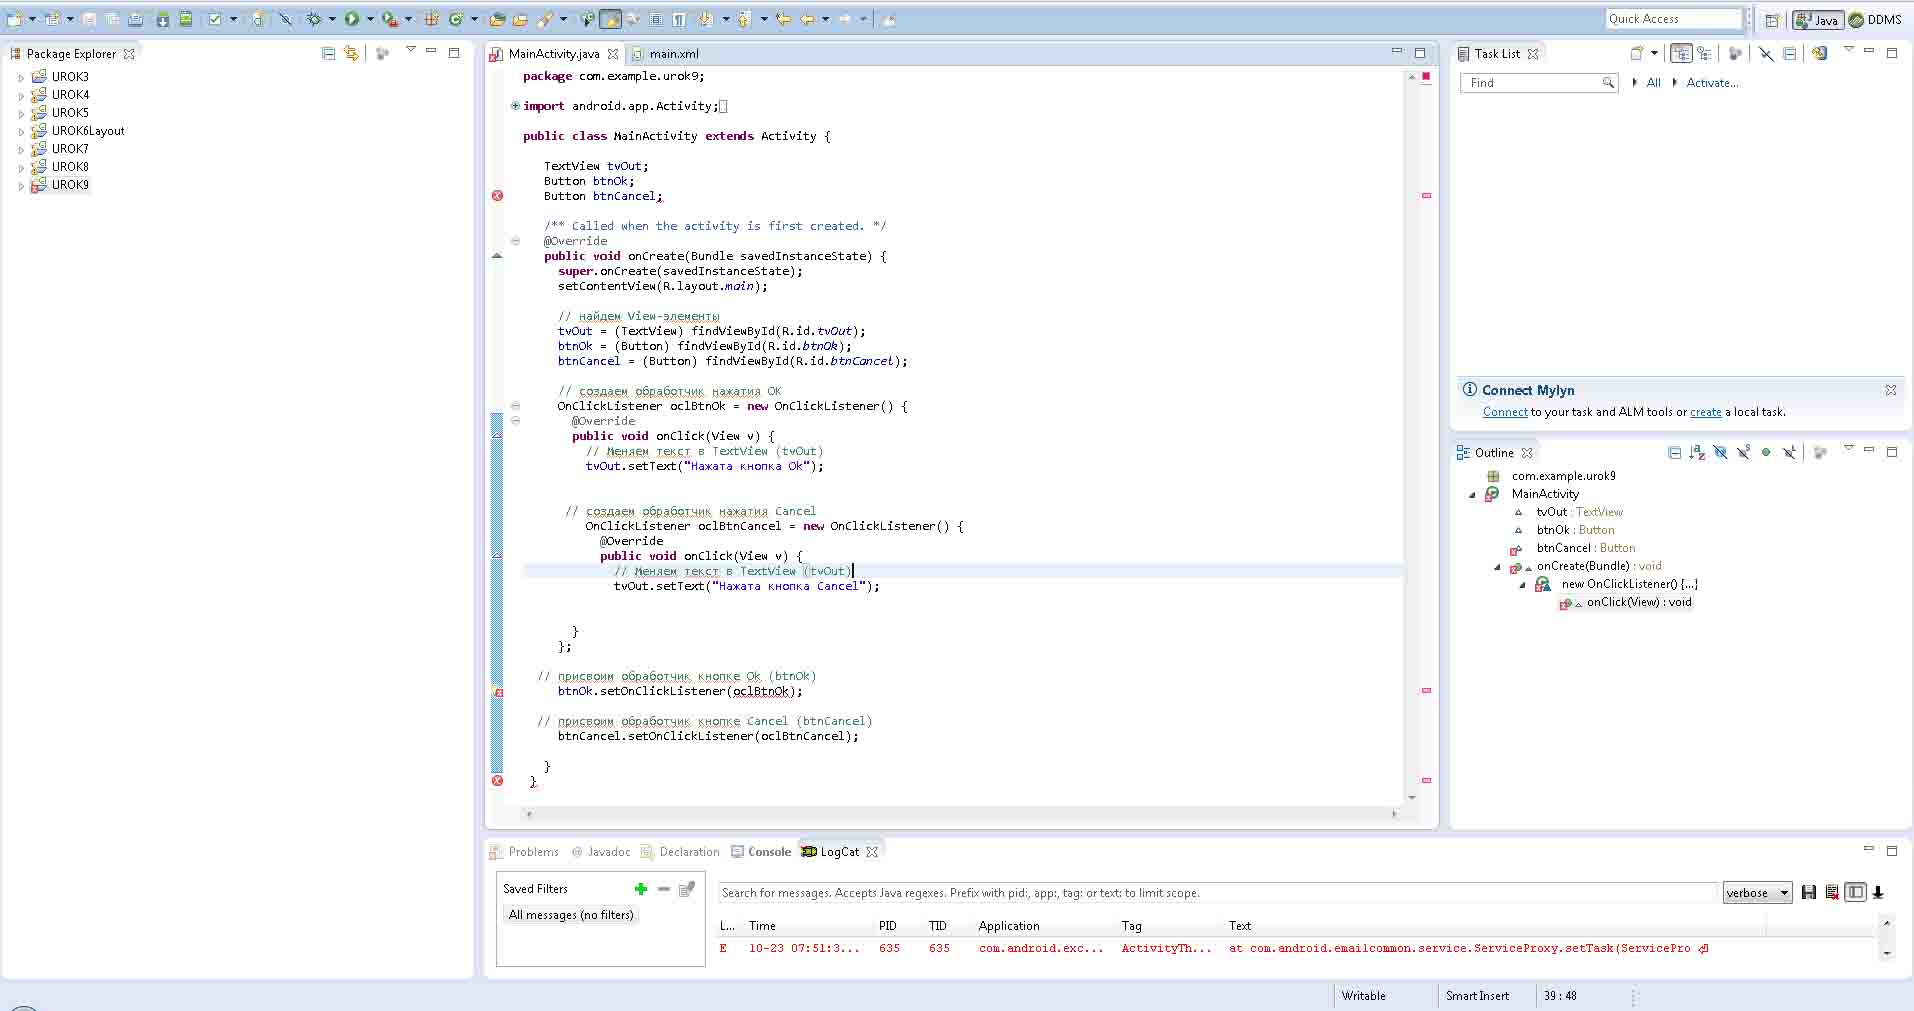Expand the UROK4 project

point(21,95)
